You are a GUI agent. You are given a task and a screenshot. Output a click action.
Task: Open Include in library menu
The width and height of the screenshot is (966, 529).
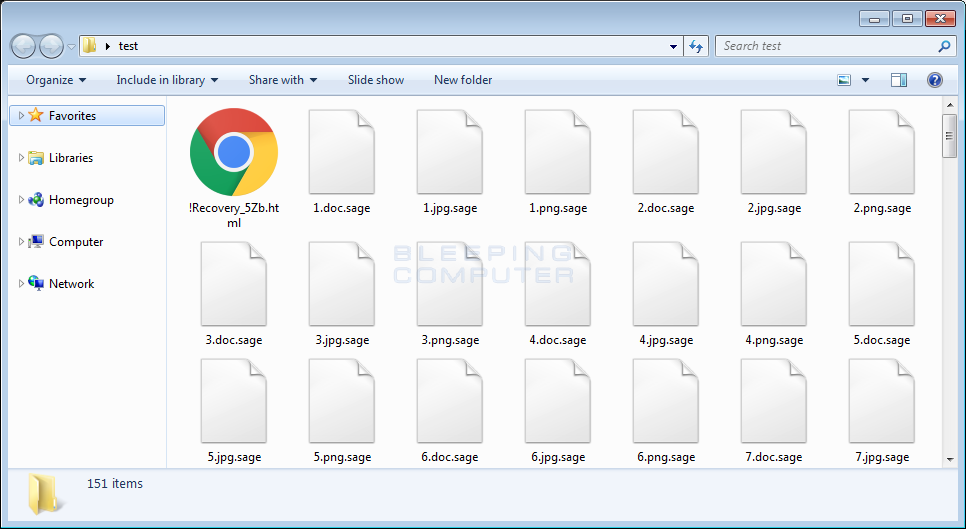(x=167, y=80)
